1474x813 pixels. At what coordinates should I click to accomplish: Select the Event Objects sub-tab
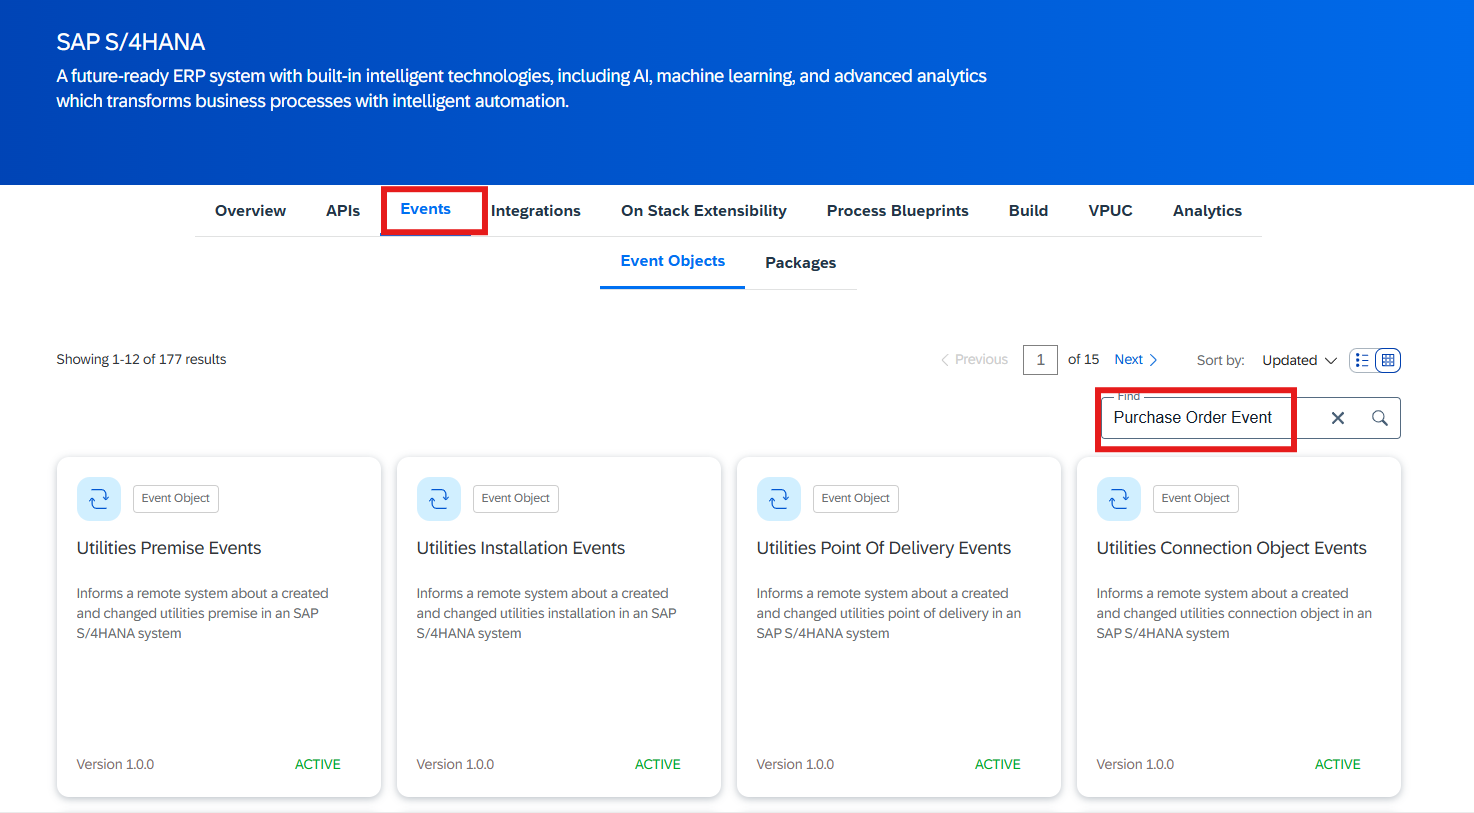pyautogui.click(x=673, y=261)
